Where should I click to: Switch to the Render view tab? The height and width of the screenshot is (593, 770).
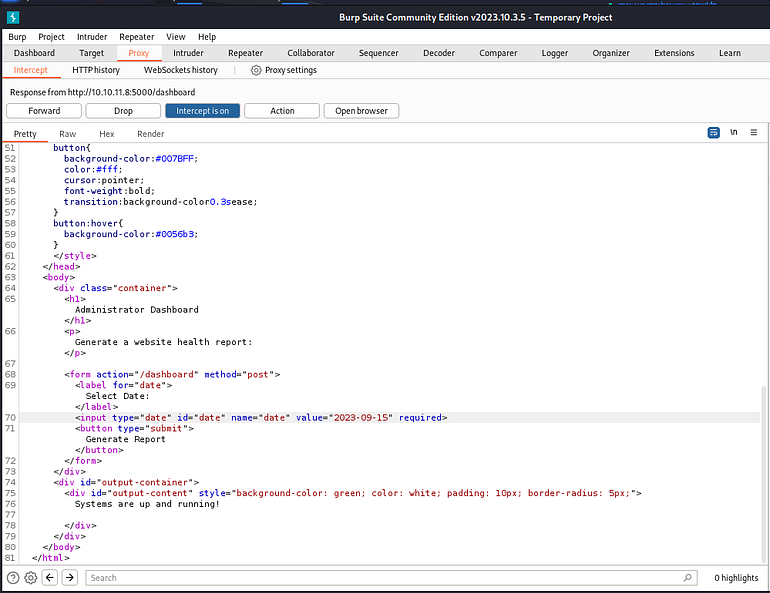pos(150,134)
